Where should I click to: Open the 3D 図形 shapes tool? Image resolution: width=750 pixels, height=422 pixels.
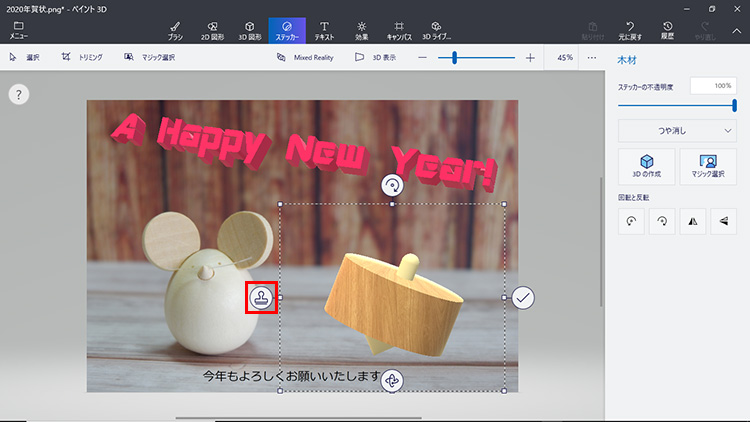[x=249, y=29]
